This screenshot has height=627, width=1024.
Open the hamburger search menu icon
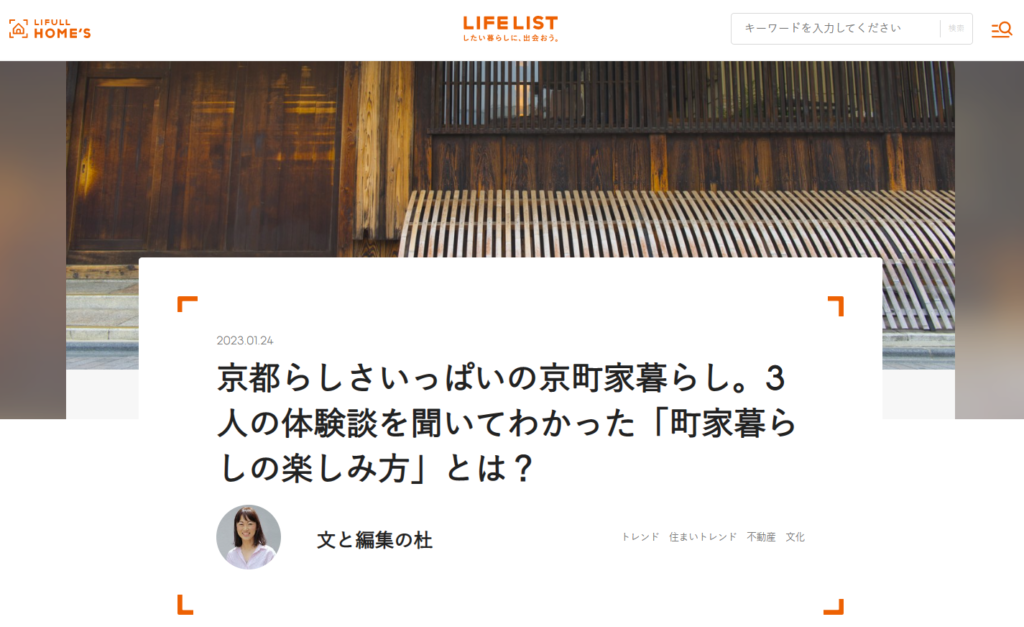tap(1001, 29)
